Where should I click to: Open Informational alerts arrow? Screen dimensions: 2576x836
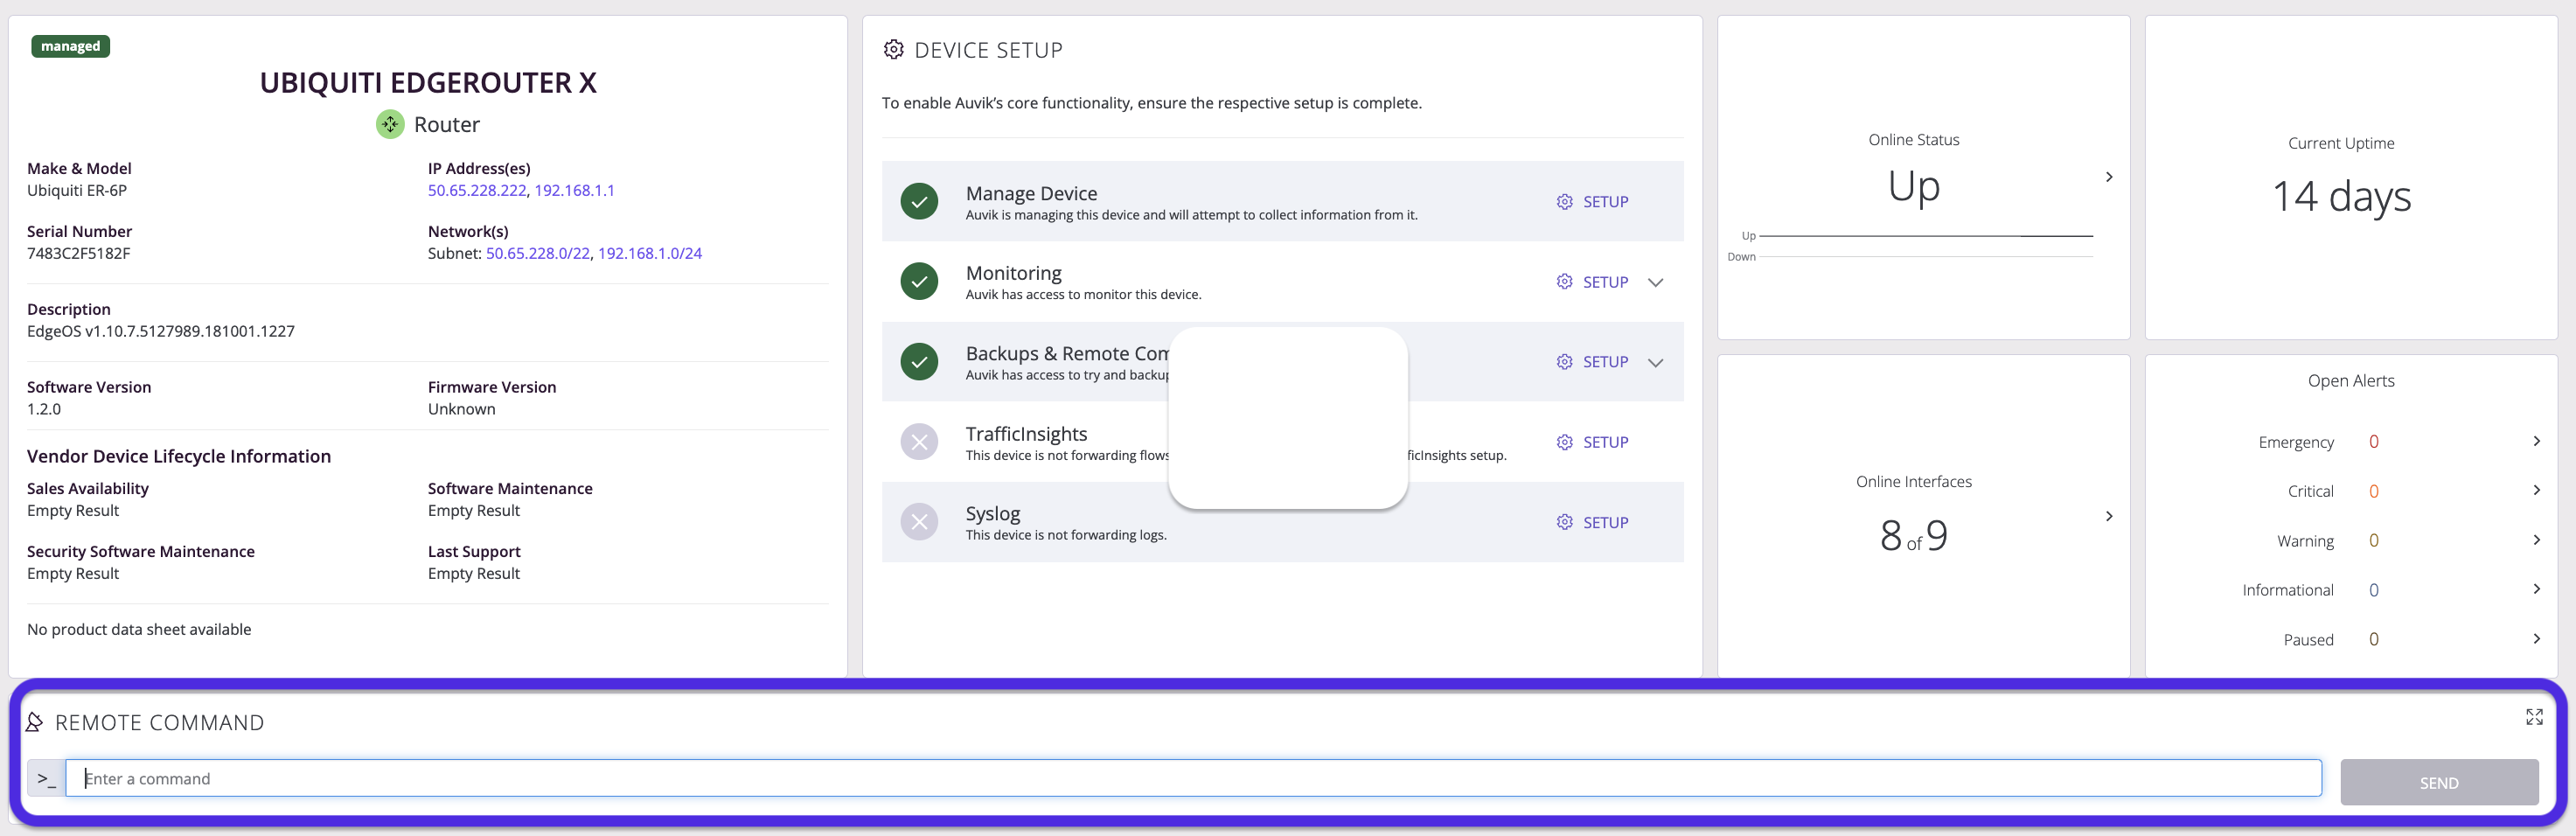(2536, 589)
